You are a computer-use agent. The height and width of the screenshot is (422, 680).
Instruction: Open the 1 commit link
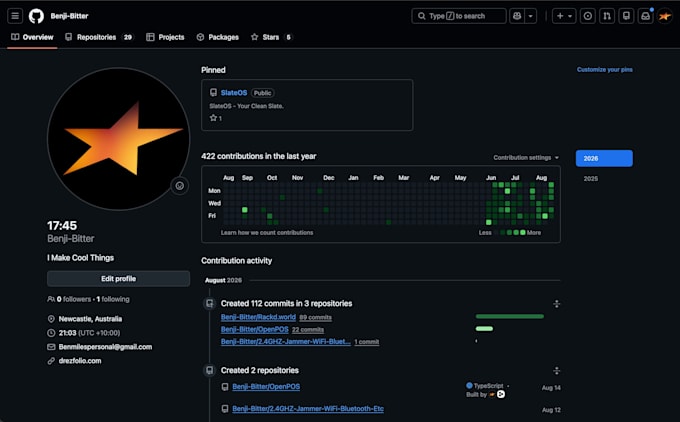(366, 342)
